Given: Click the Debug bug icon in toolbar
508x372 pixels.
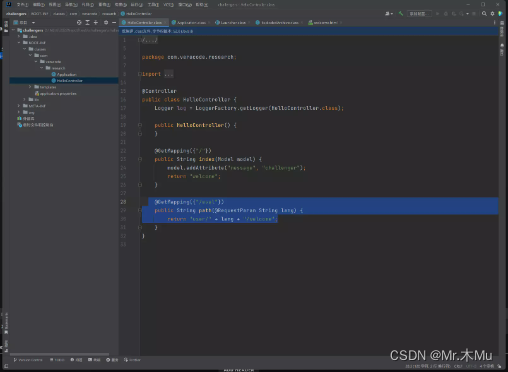Looking at the screenshot, I should tap(446, 14).
